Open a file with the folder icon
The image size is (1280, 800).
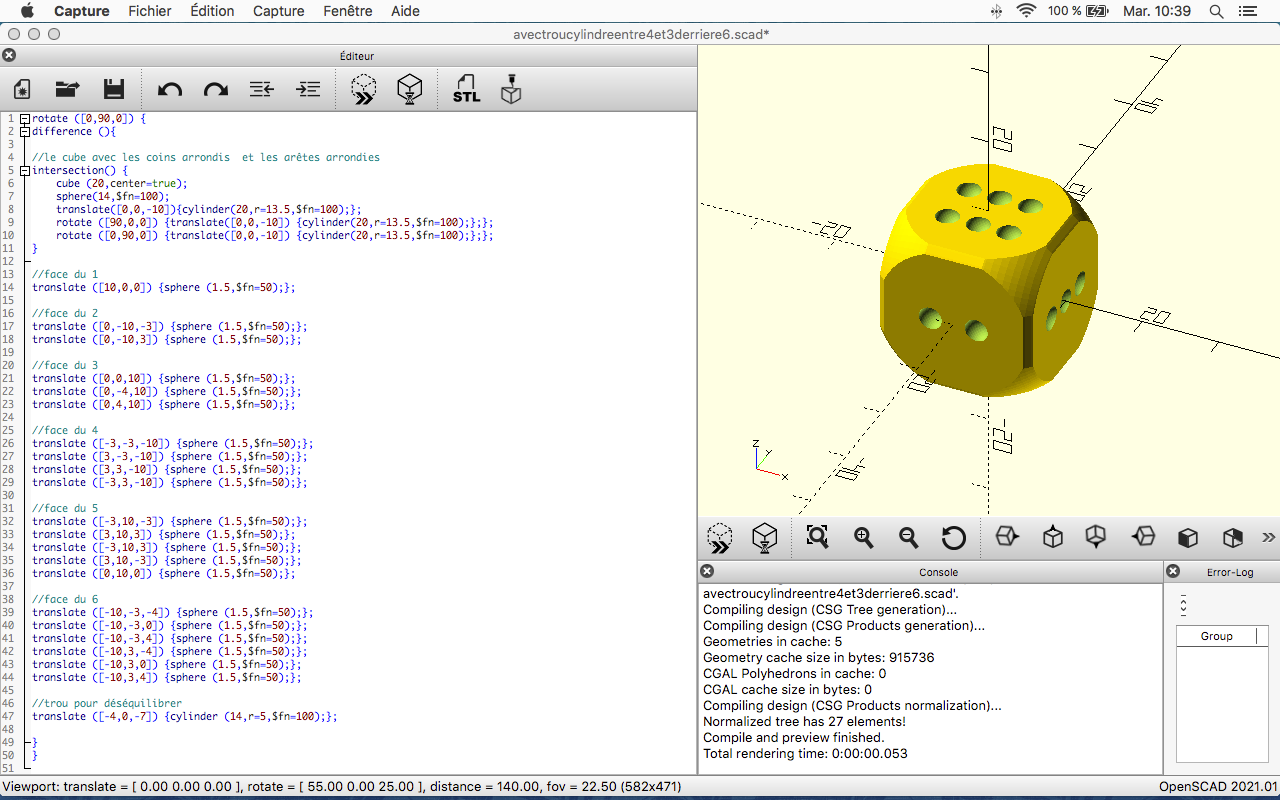tap(67, 90)
